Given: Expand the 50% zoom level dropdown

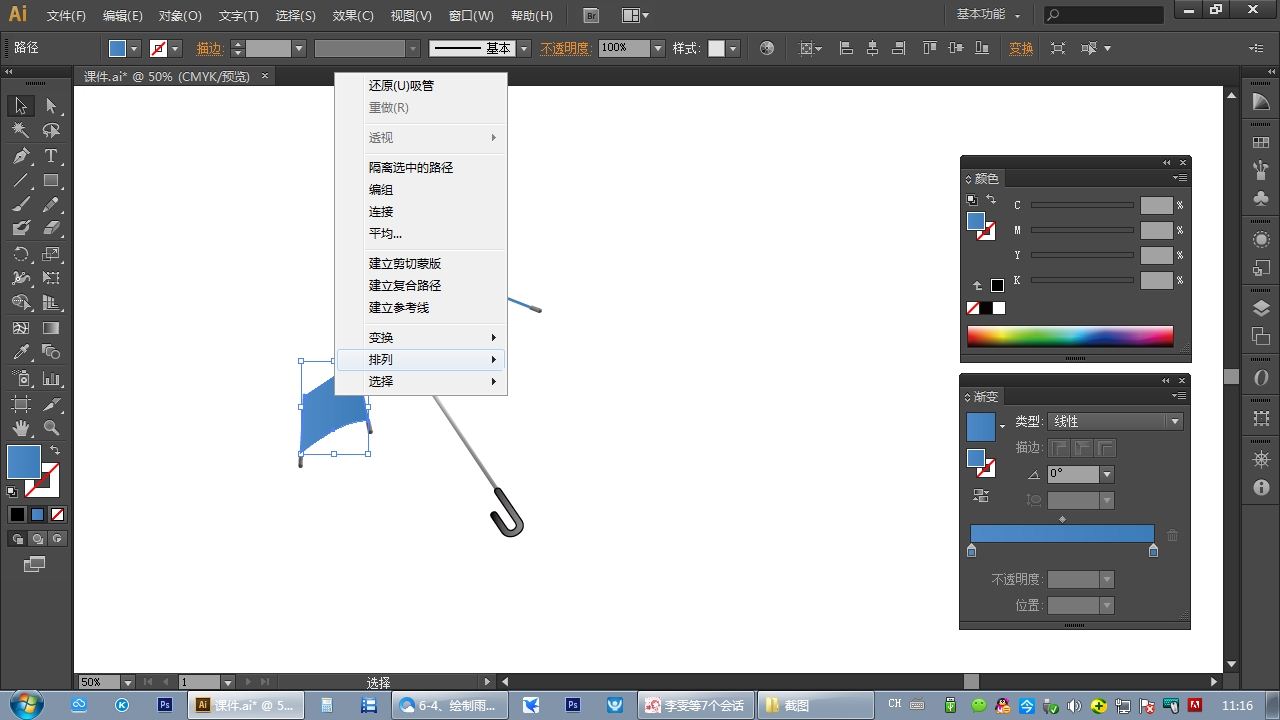Looking at the screenshot, I should tap(128, 682).
